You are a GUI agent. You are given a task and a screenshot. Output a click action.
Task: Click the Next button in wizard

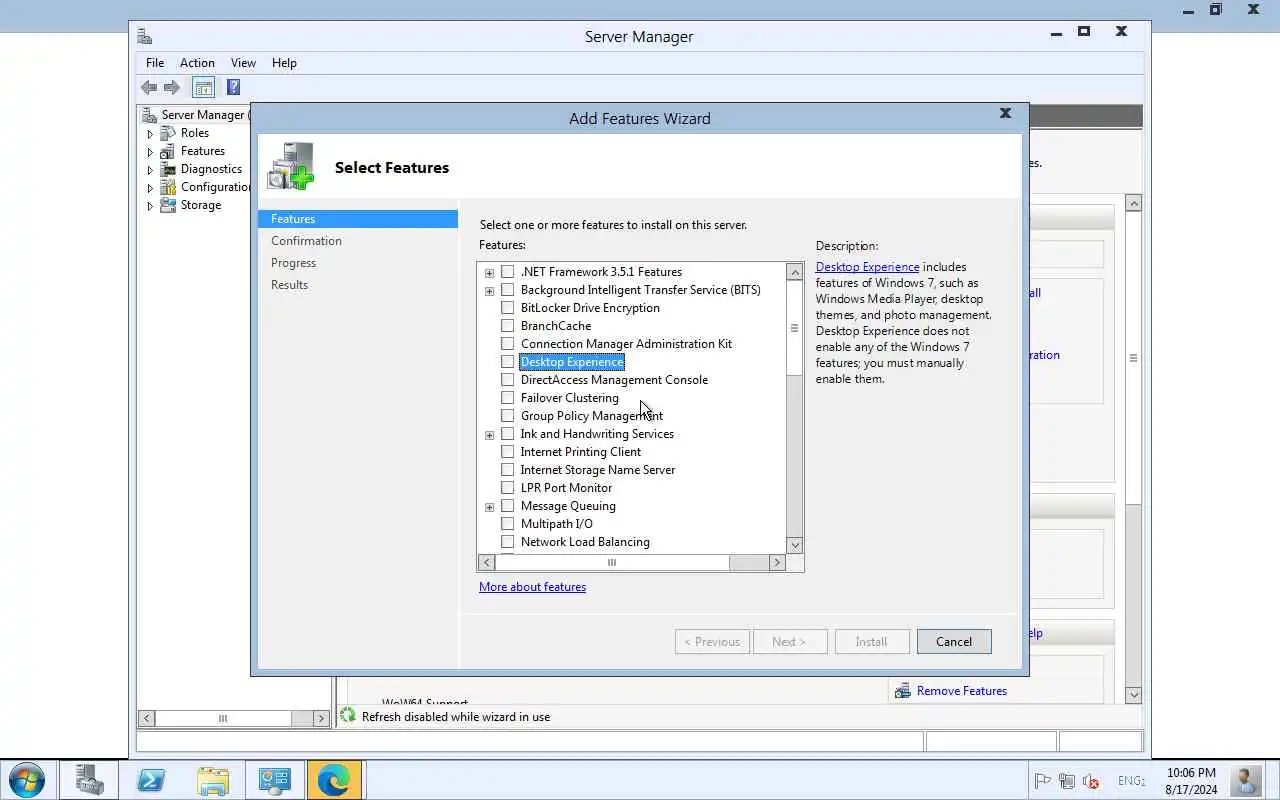pyautogui.click(x=789, y=642)
